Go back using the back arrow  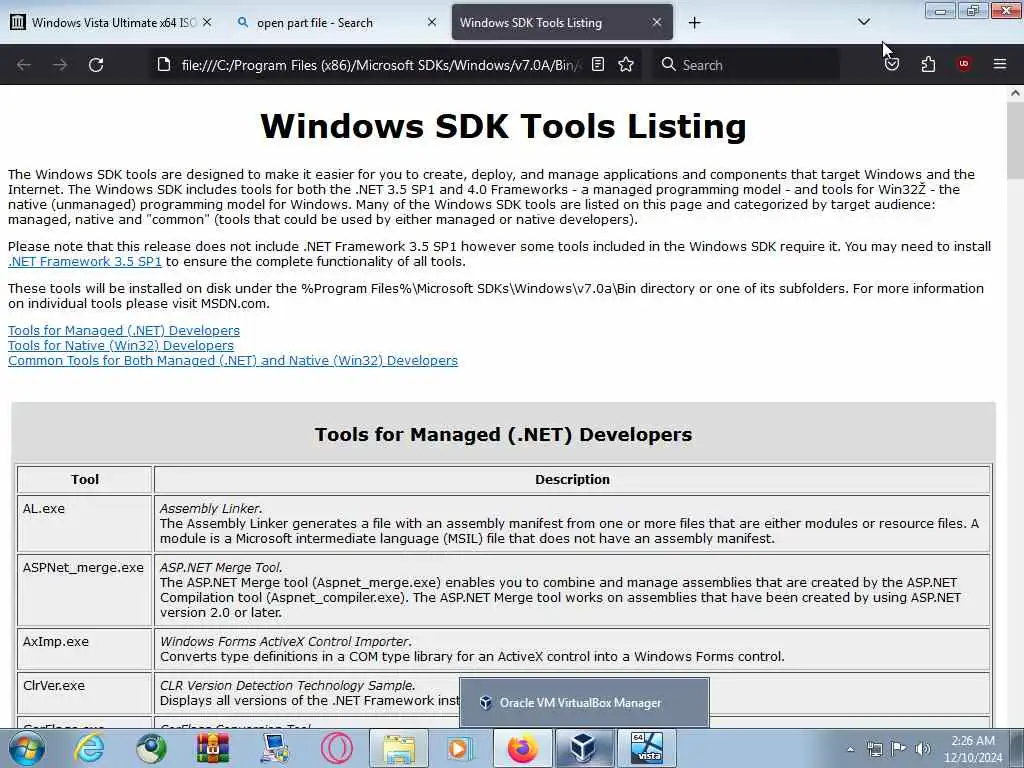[x=24, y=65]
